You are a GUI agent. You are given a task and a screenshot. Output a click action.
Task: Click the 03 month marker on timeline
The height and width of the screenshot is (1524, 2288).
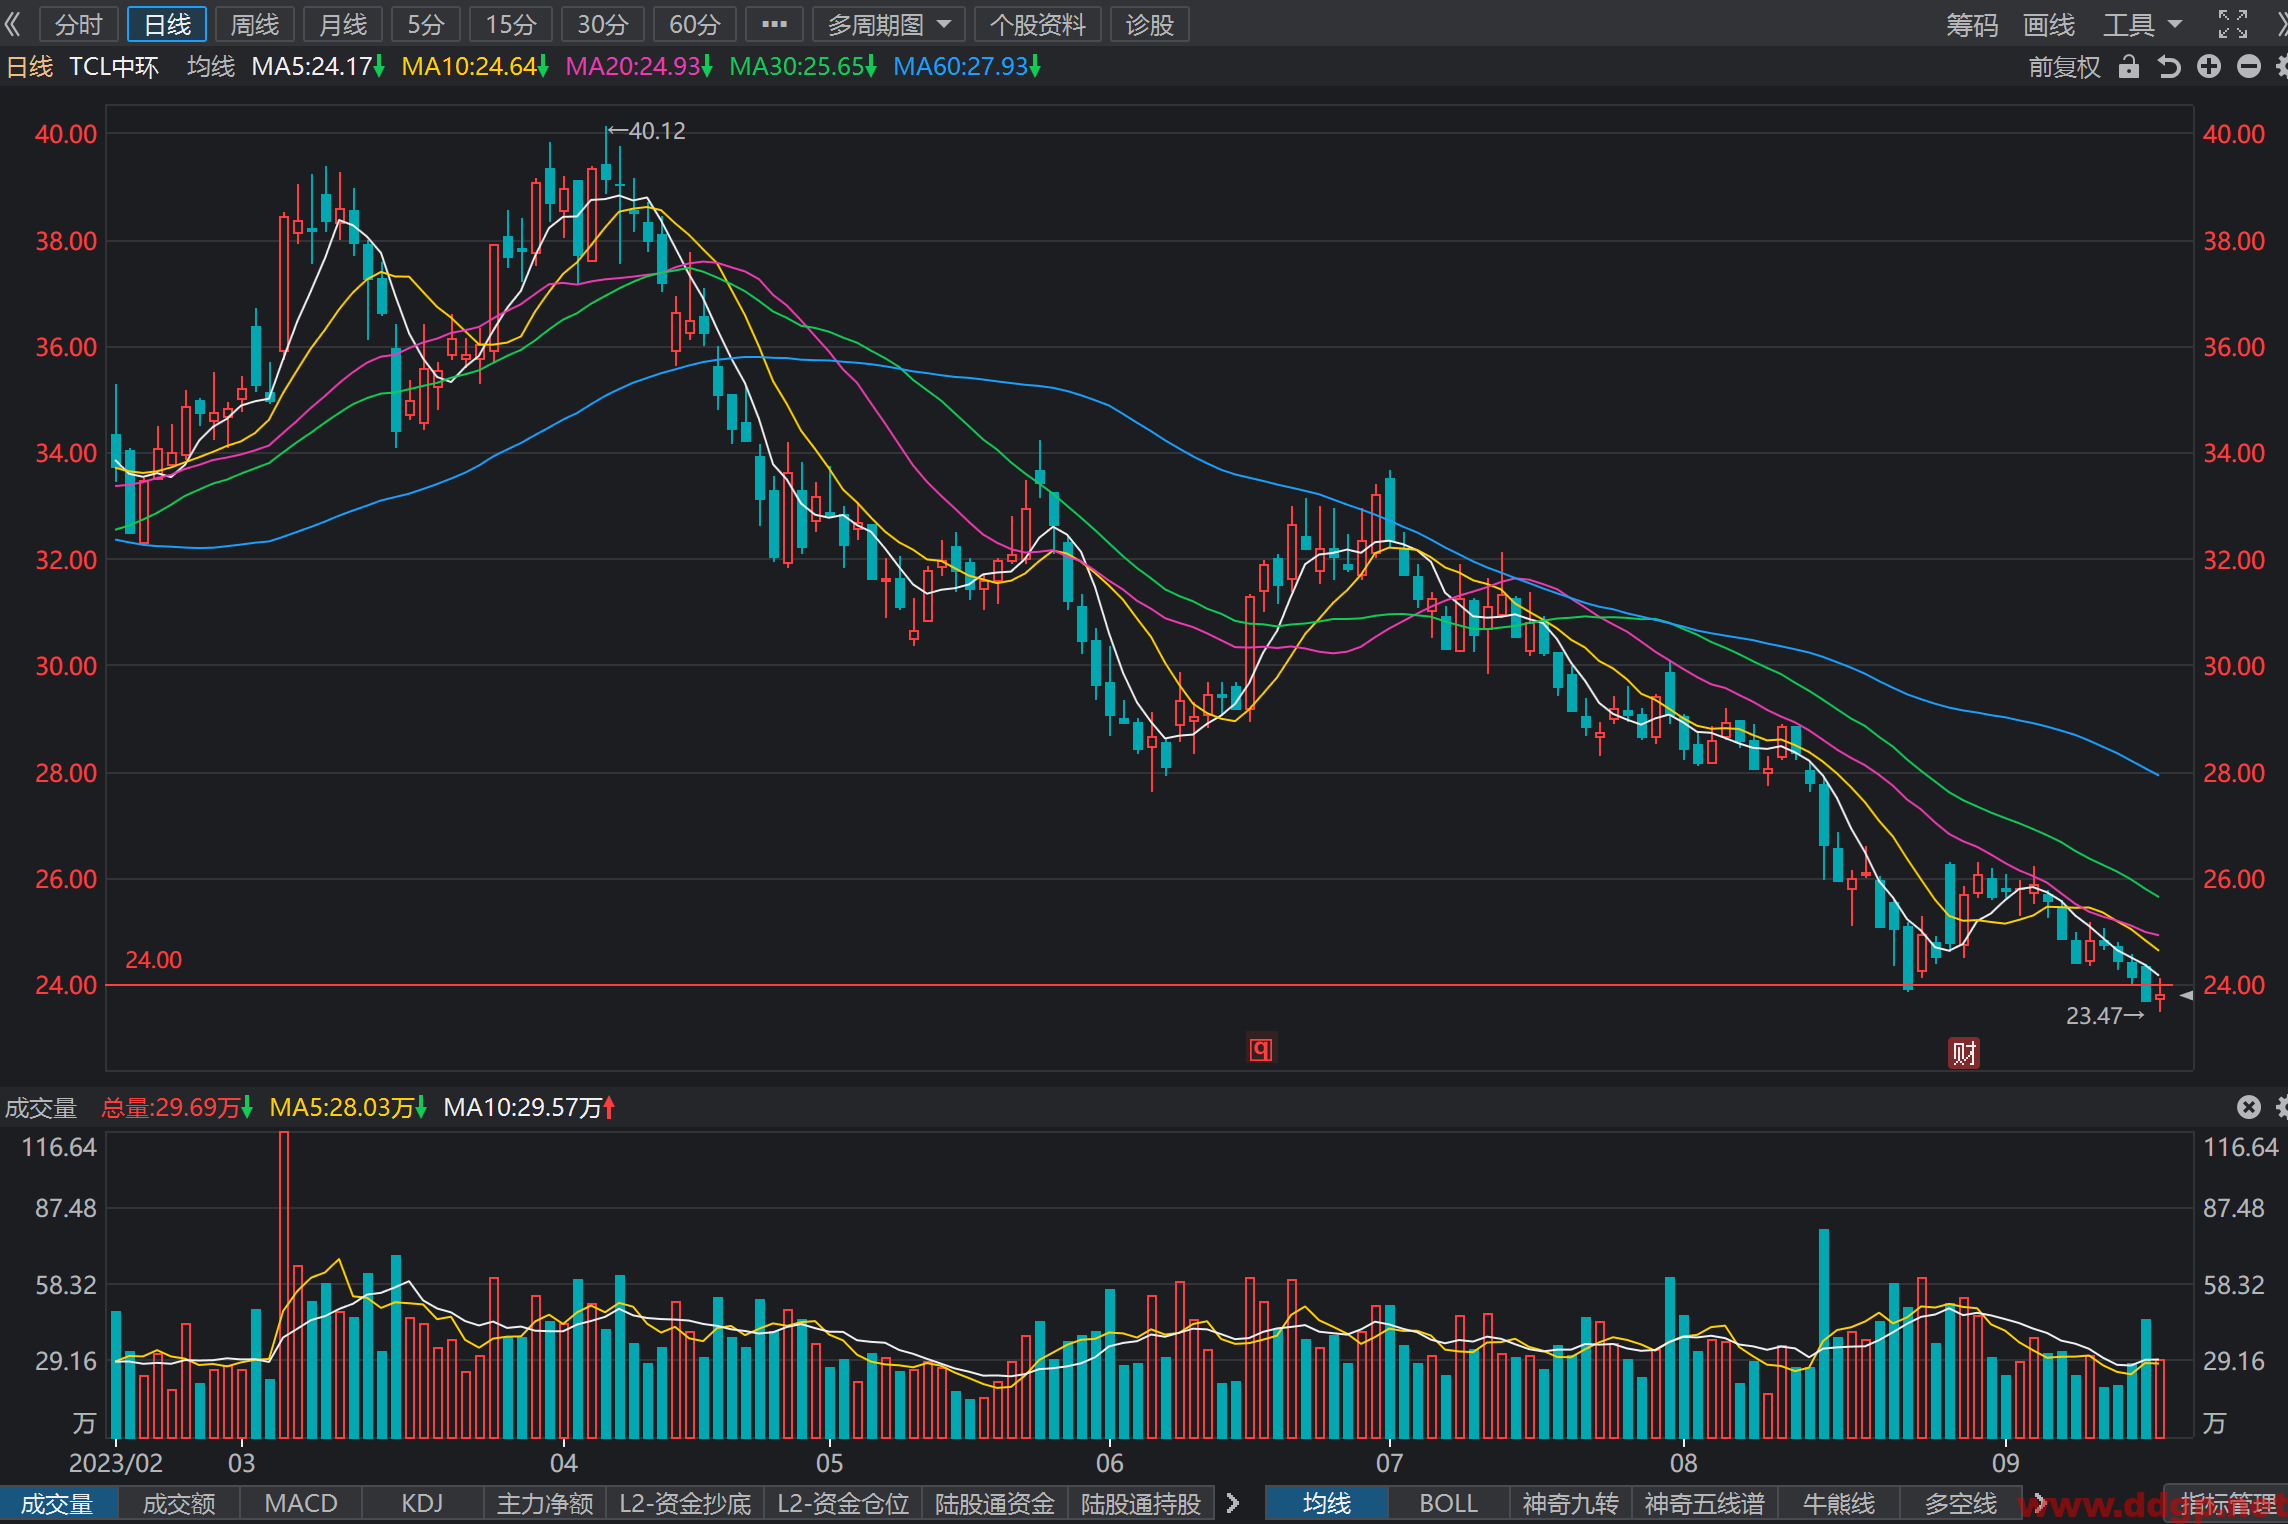click(242, 1463)
